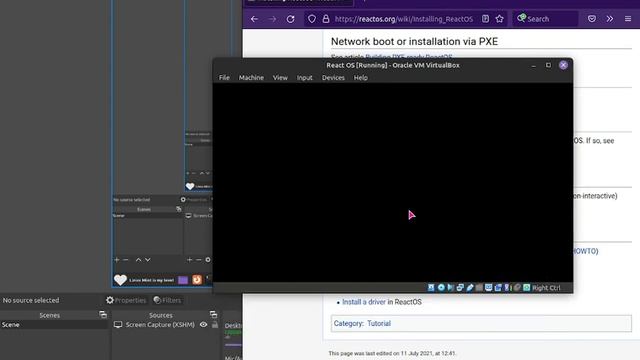
Task: Click the OBS Sources panel header
Action: pos(161,315)
